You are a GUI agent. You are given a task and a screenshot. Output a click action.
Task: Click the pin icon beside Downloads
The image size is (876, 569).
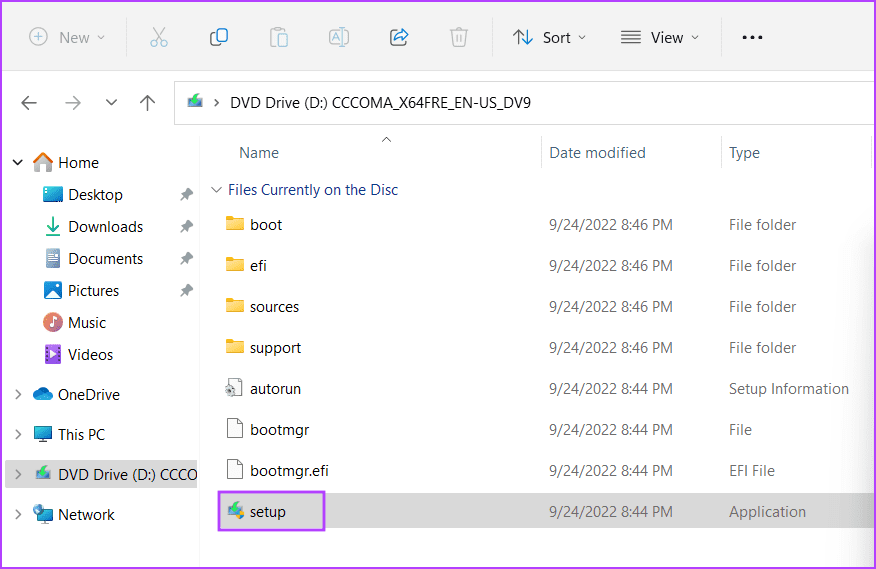(186, 226)
